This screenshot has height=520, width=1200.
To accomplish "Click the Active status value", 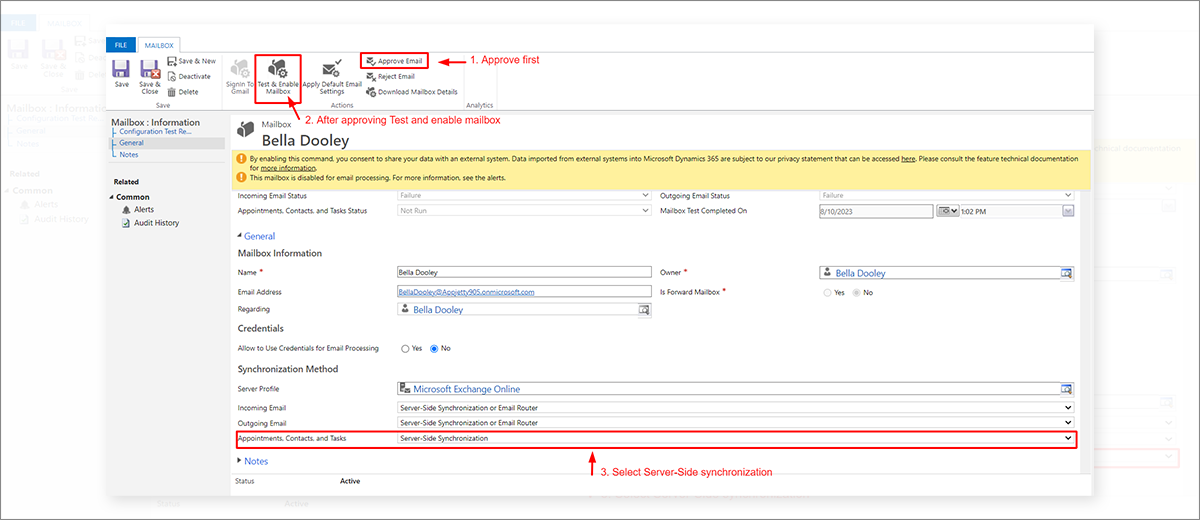I will [350, 481].
